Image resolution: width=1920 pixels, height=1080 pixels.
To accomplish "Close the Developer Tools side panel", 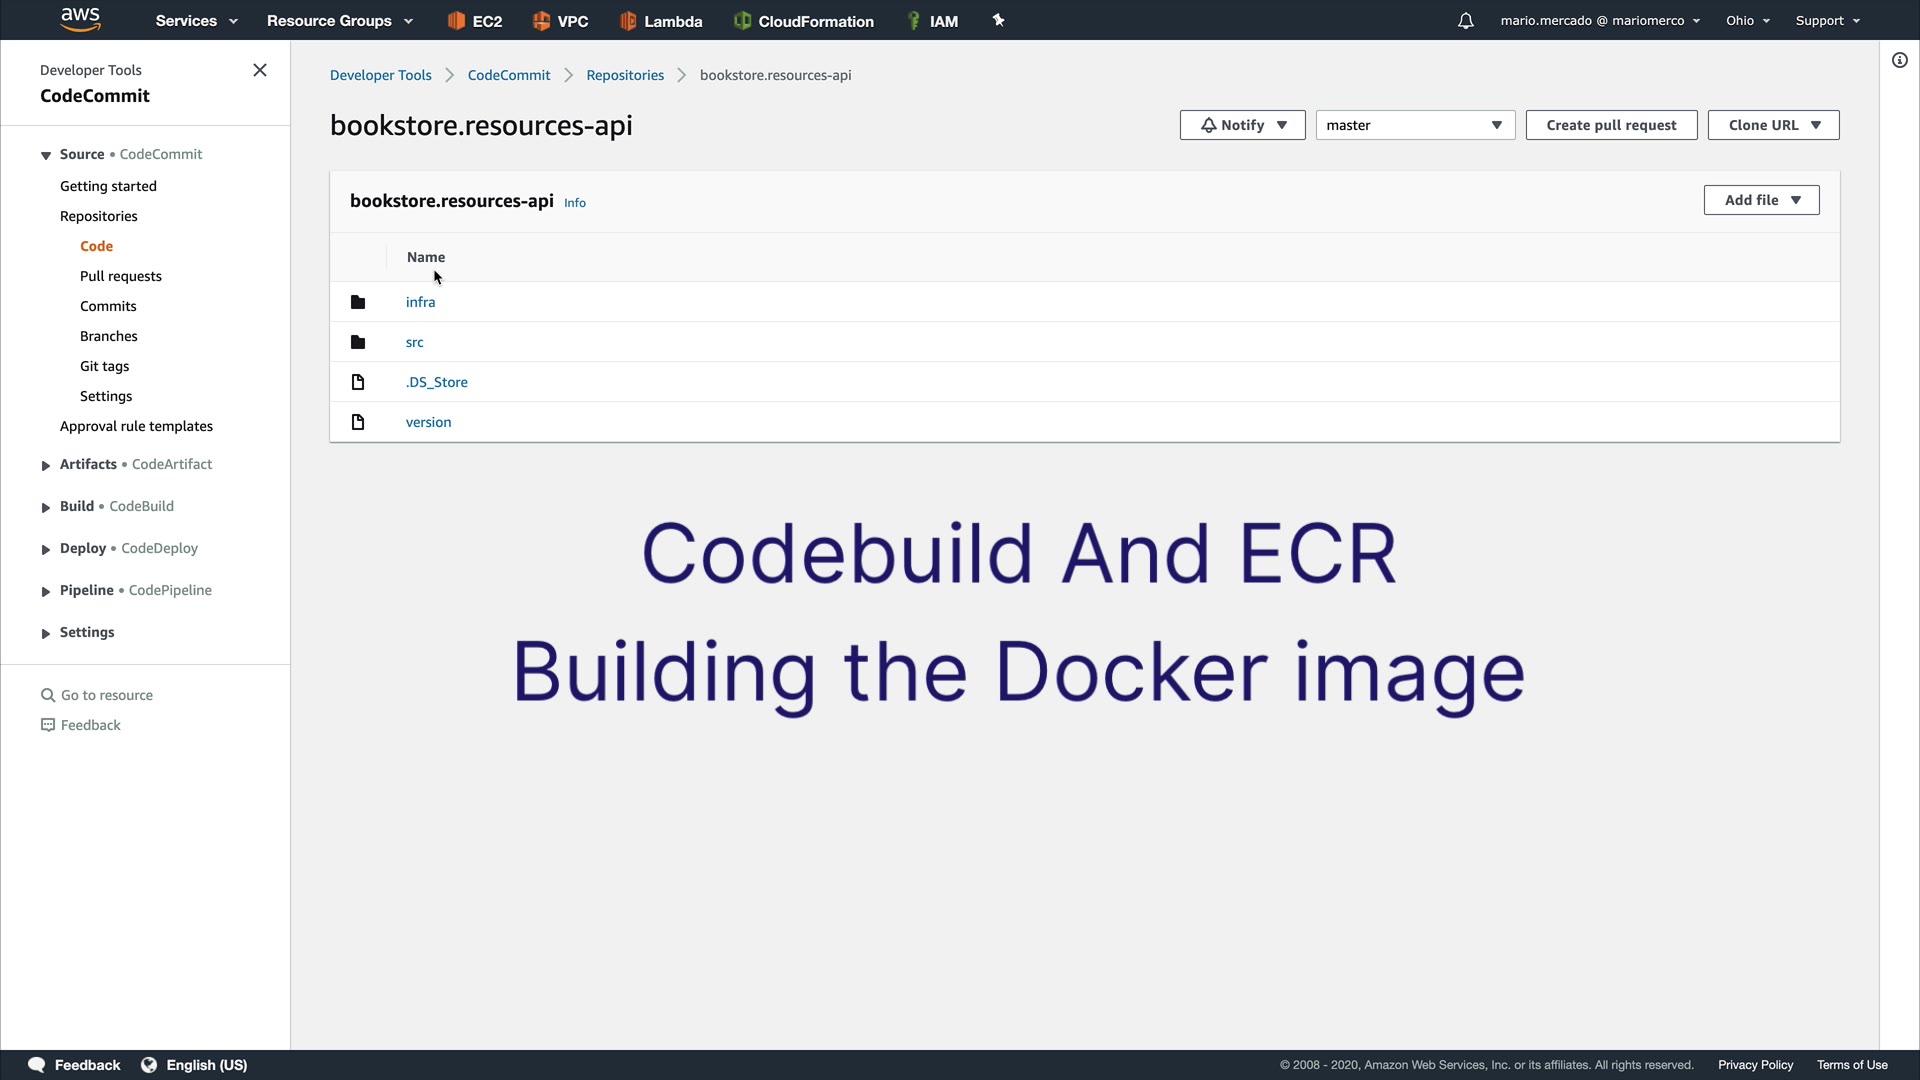I will [260, 70].
